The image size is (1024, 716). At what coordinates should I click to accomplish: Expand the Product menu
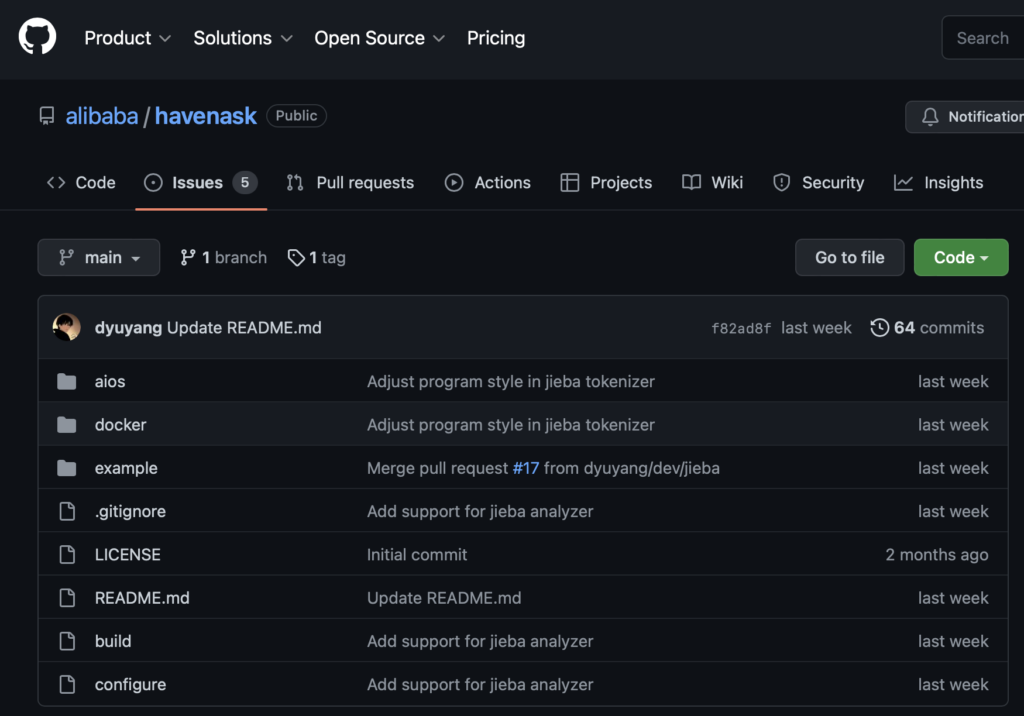point(127,38)
